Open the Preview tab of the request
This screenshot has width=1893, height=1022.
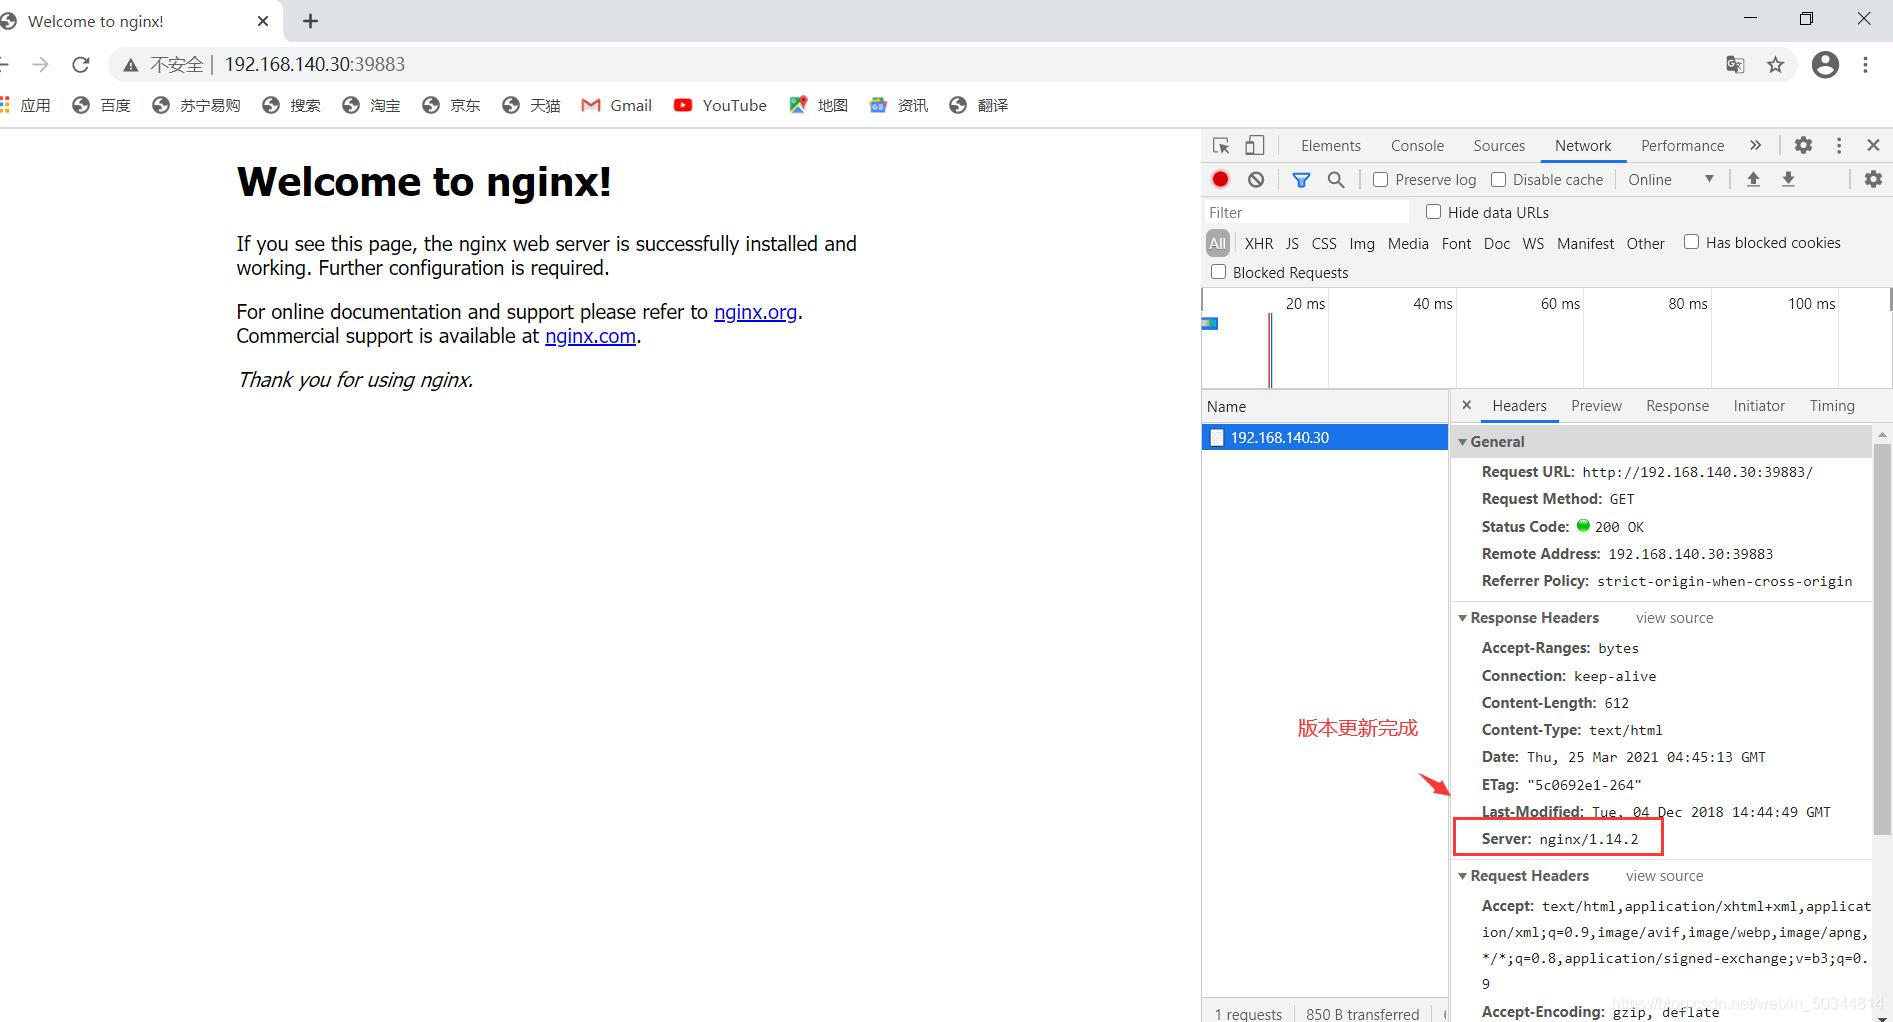[x=1596, y=406]
